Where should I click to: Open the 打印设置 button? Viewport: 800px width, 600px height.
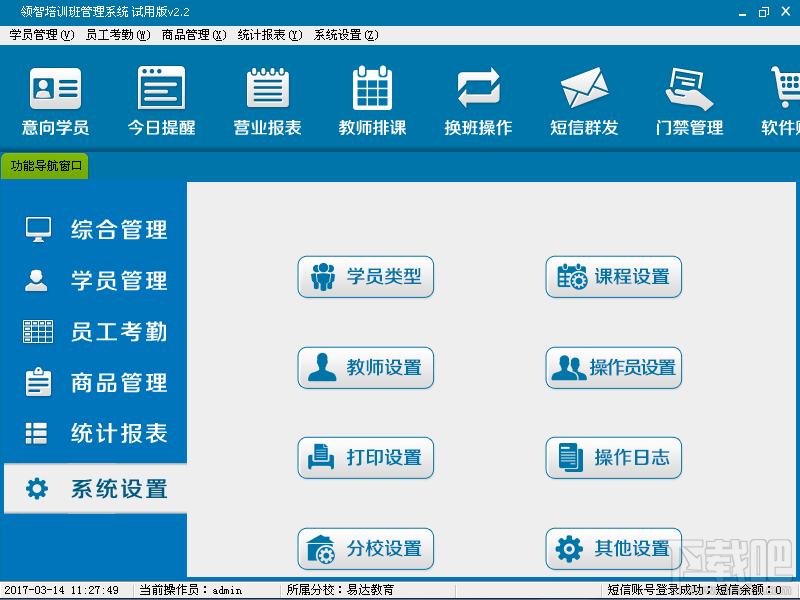point(366,458)
